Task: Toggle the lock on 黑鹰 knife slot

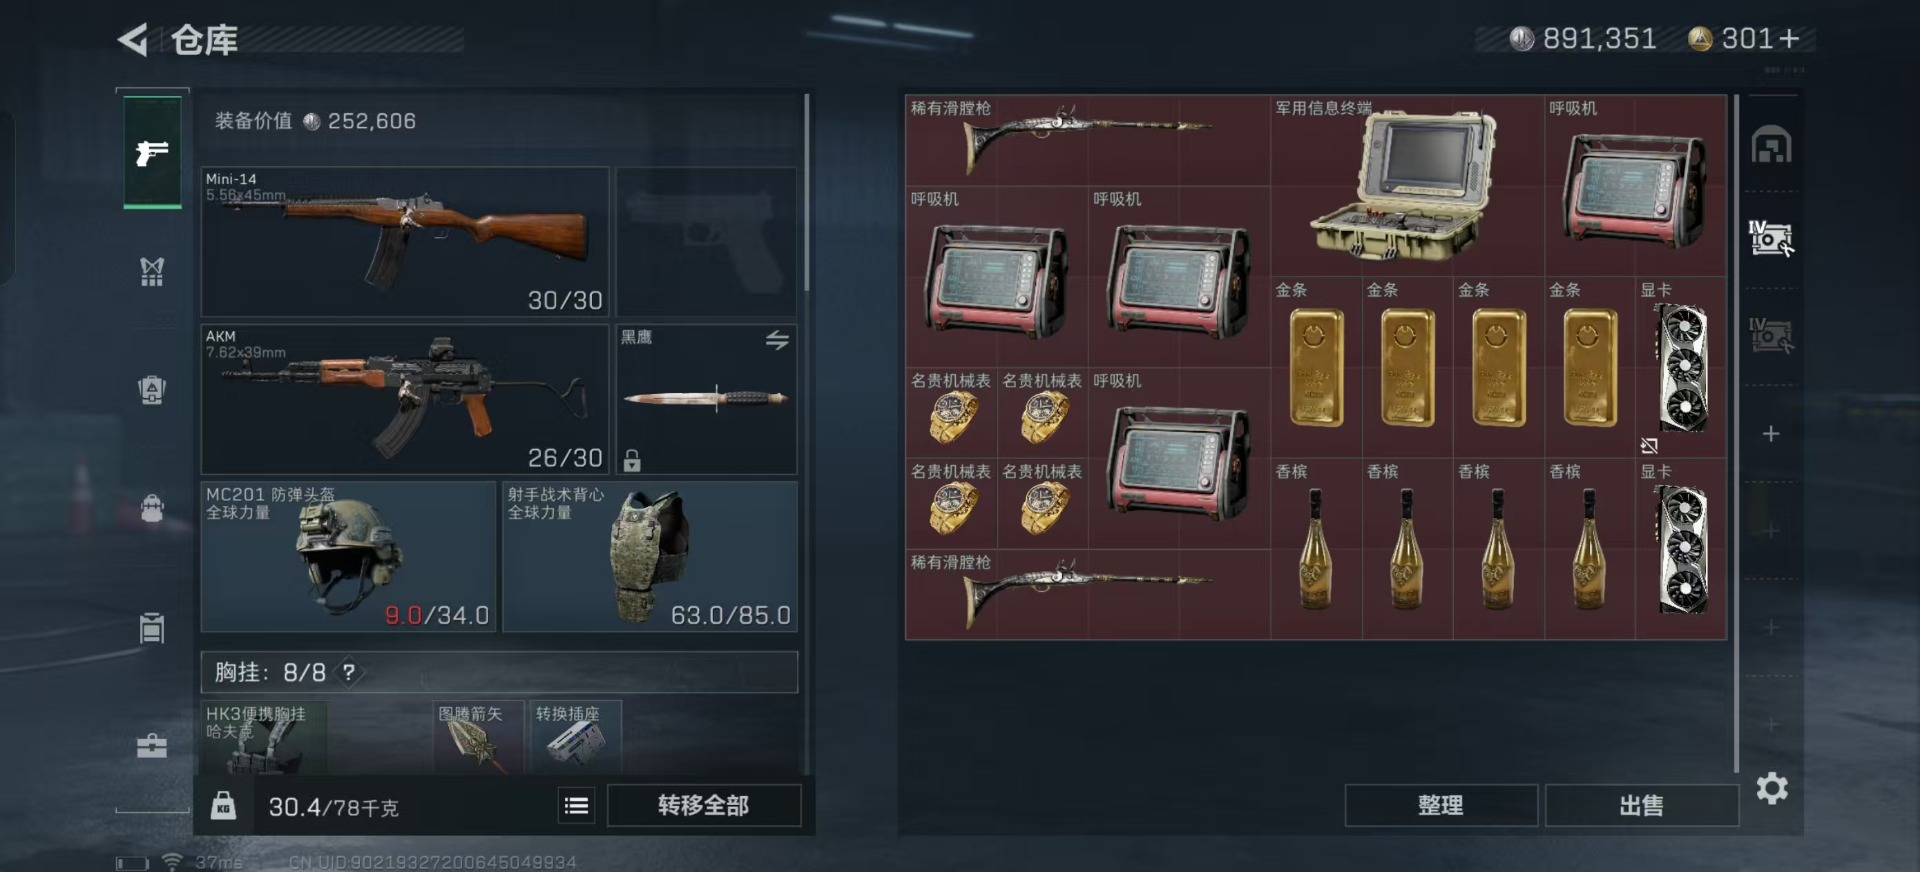Action: pyautogui.click(x=632, y=460)
